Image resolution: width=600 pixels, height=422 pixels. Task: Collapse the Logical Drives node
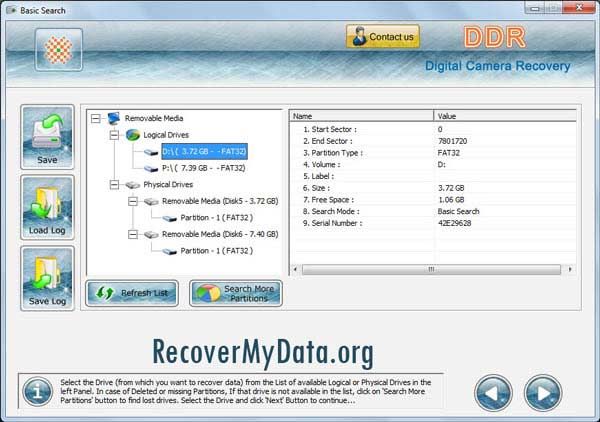tap(114, 135)
